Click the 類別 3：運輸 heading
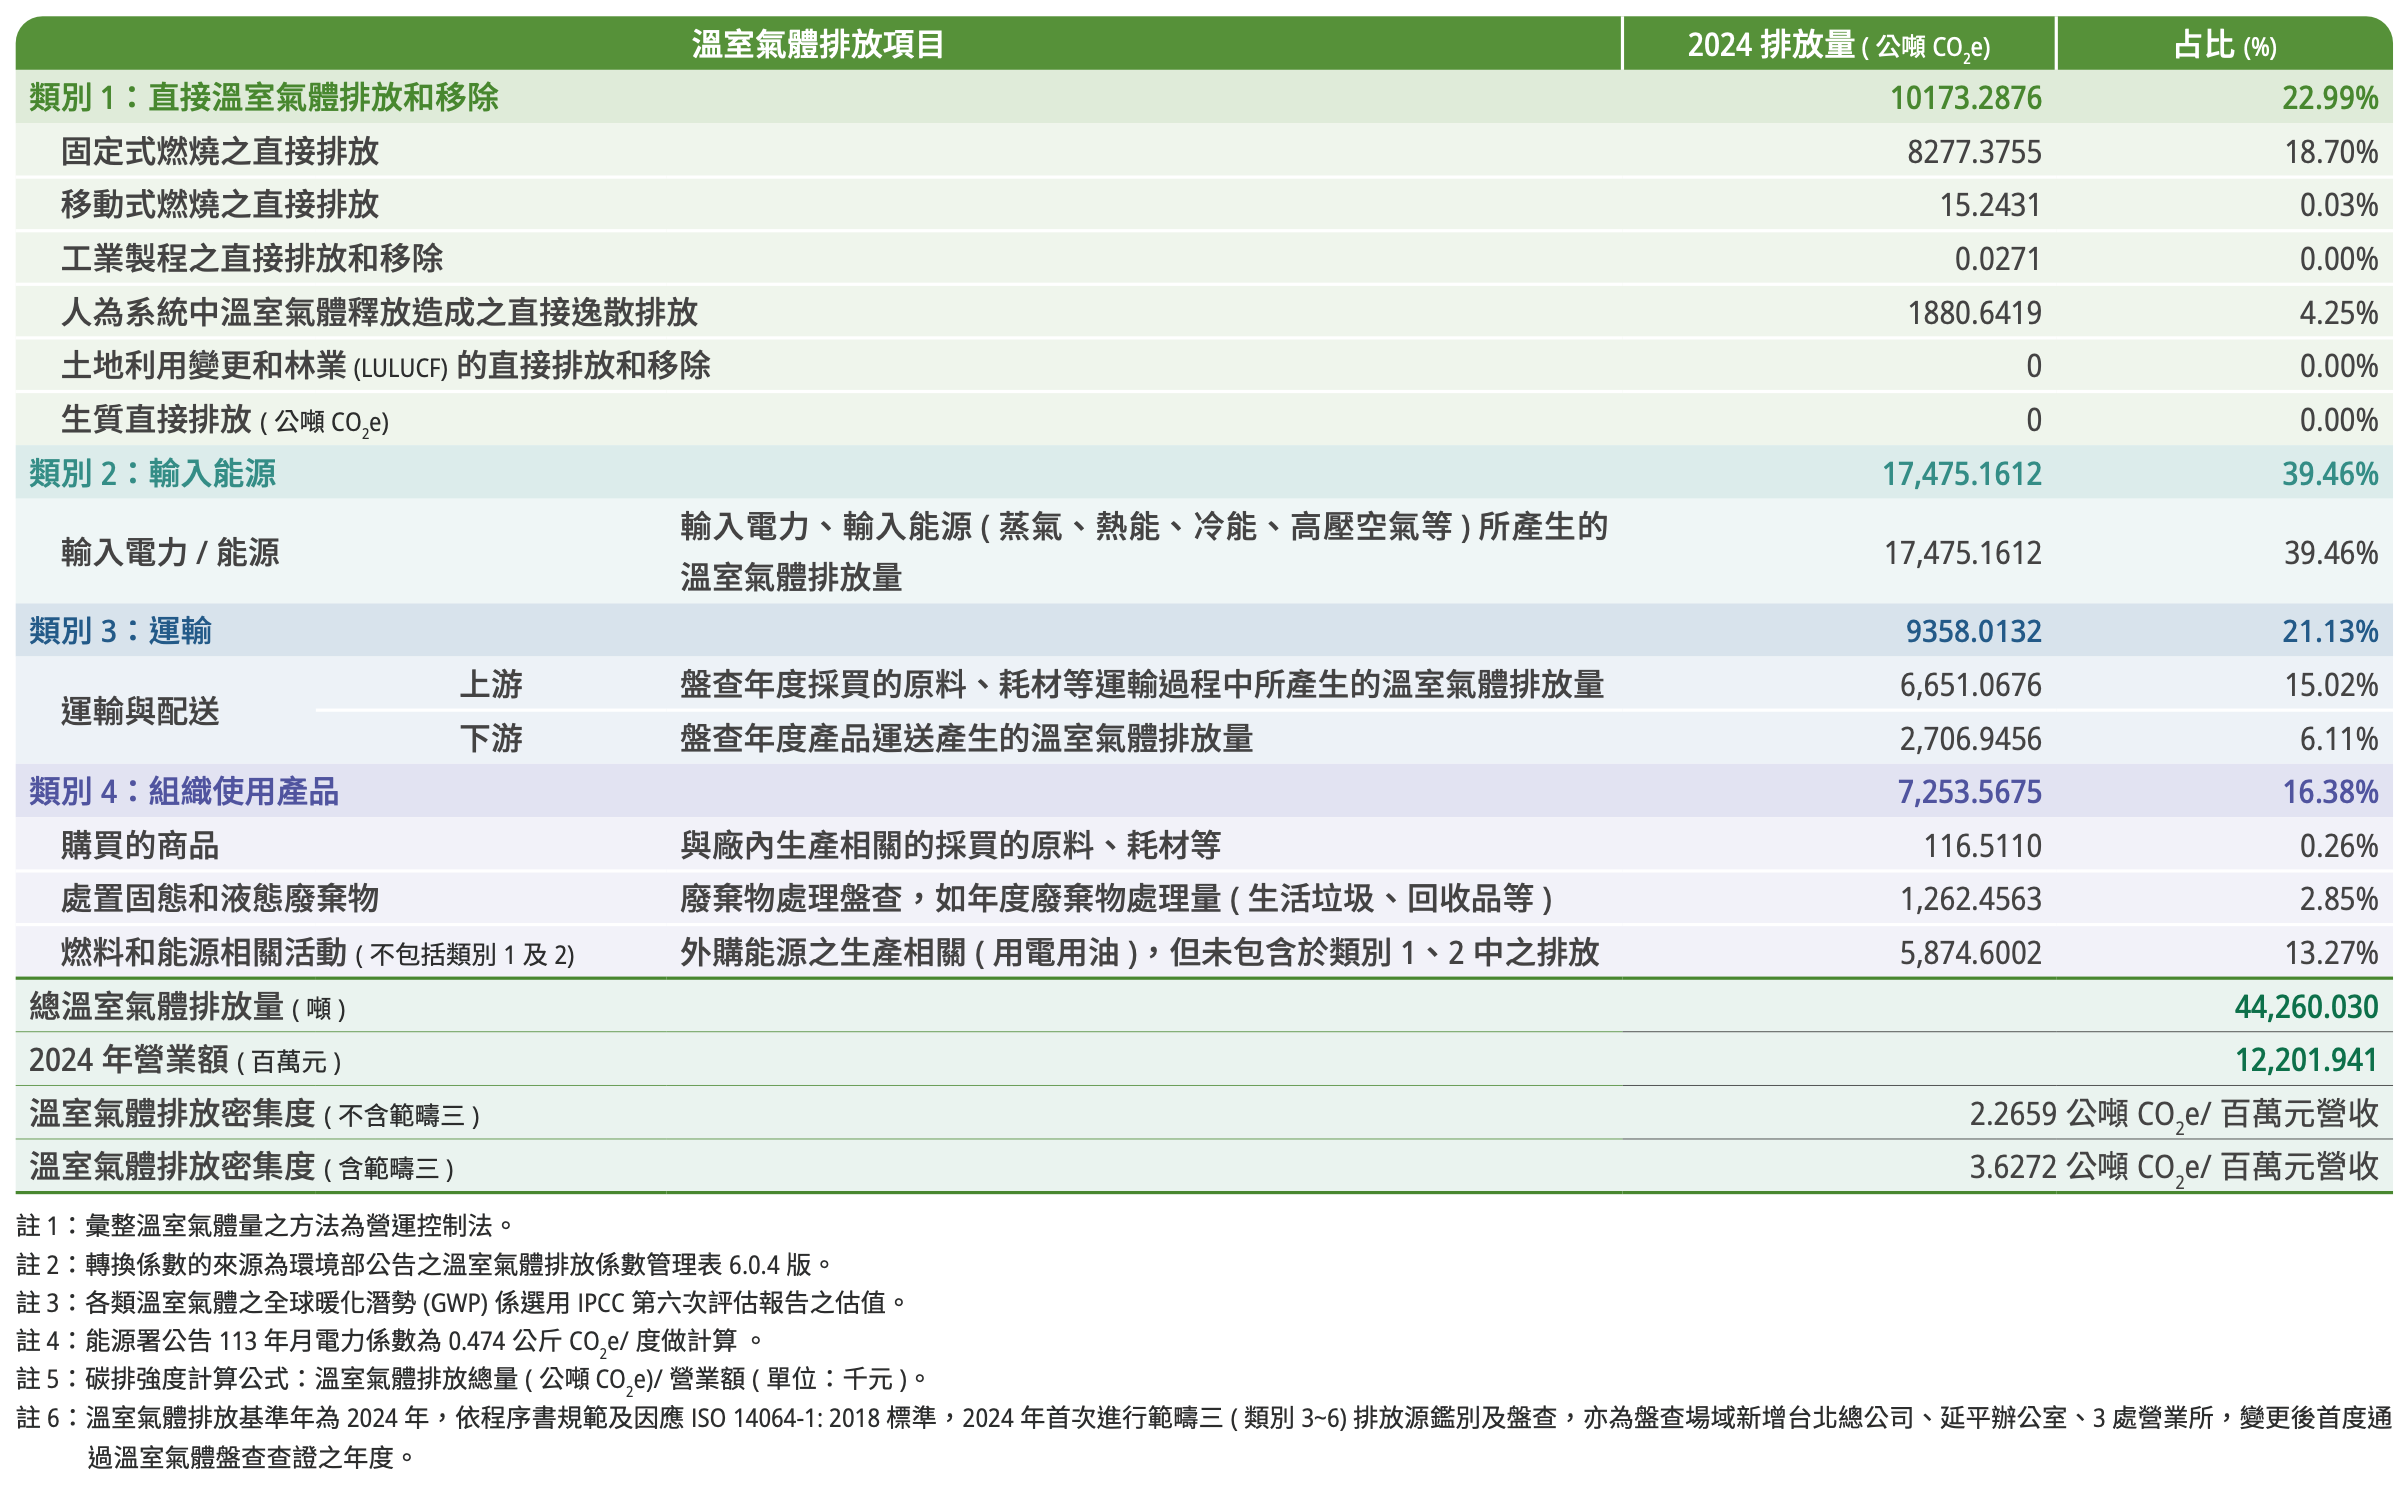2400x1492 pixels. tap(120, 631)
